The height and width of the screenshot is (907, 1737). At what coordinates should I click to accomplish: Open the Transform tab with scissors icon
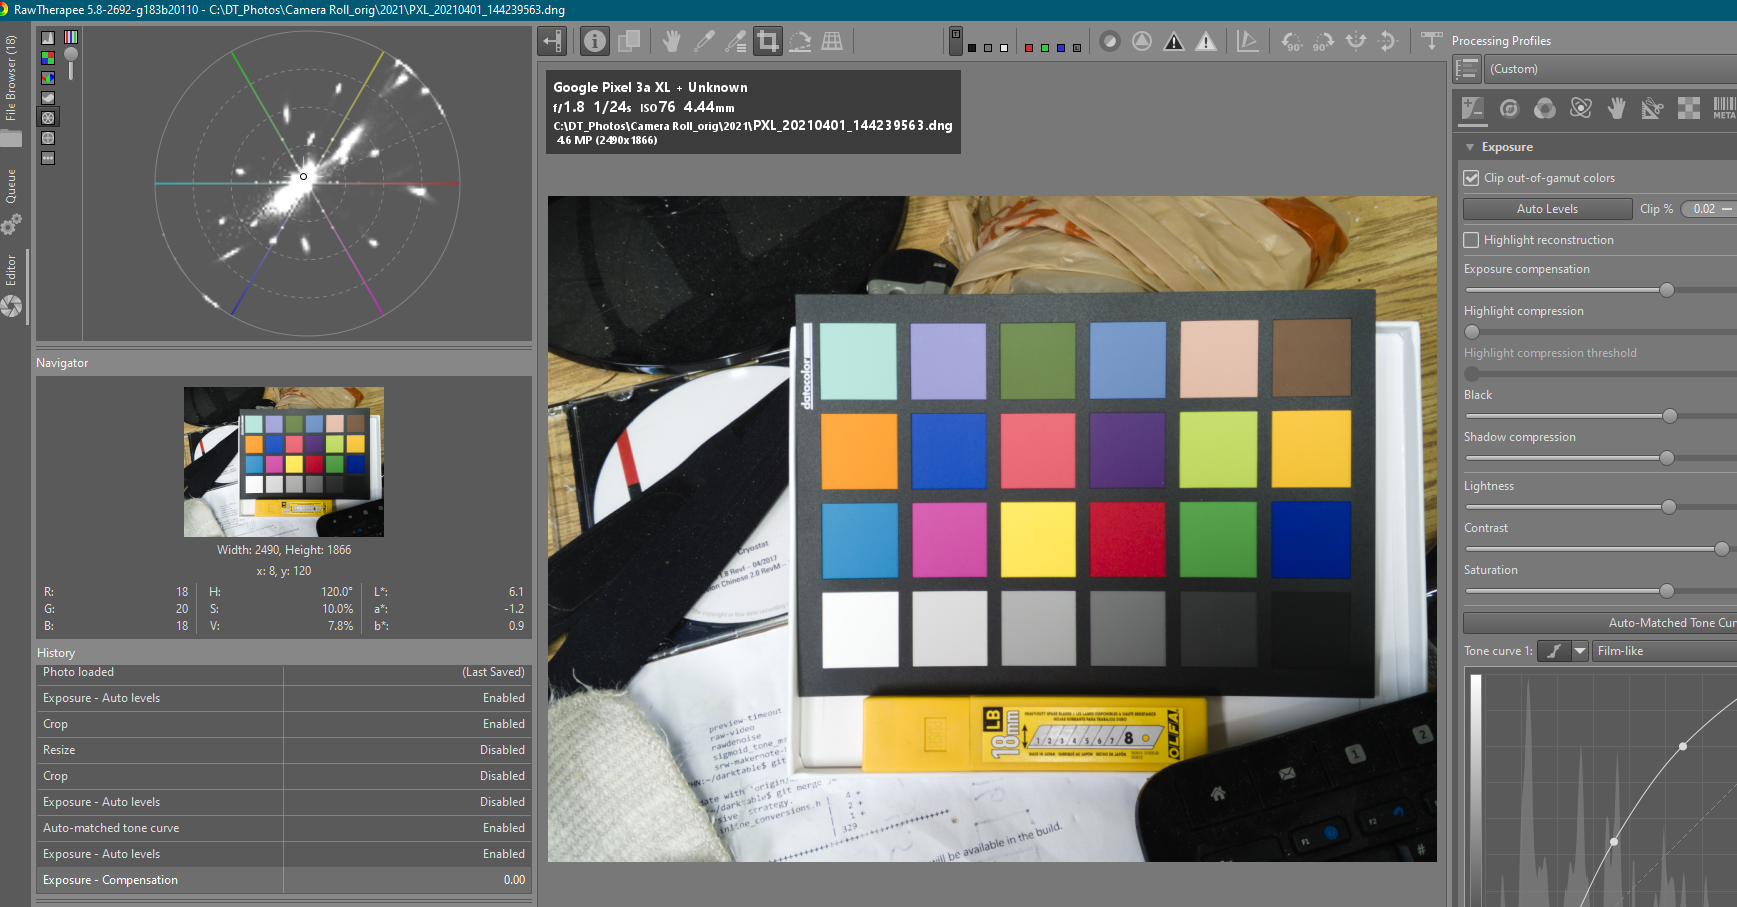click(x=1653, y=108)
